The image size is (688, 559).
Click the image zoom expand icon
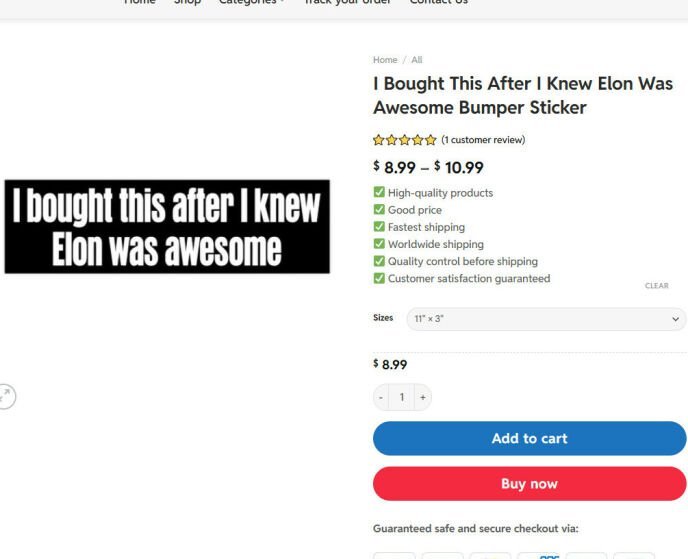pyautogui.click(x=6, y=396)
